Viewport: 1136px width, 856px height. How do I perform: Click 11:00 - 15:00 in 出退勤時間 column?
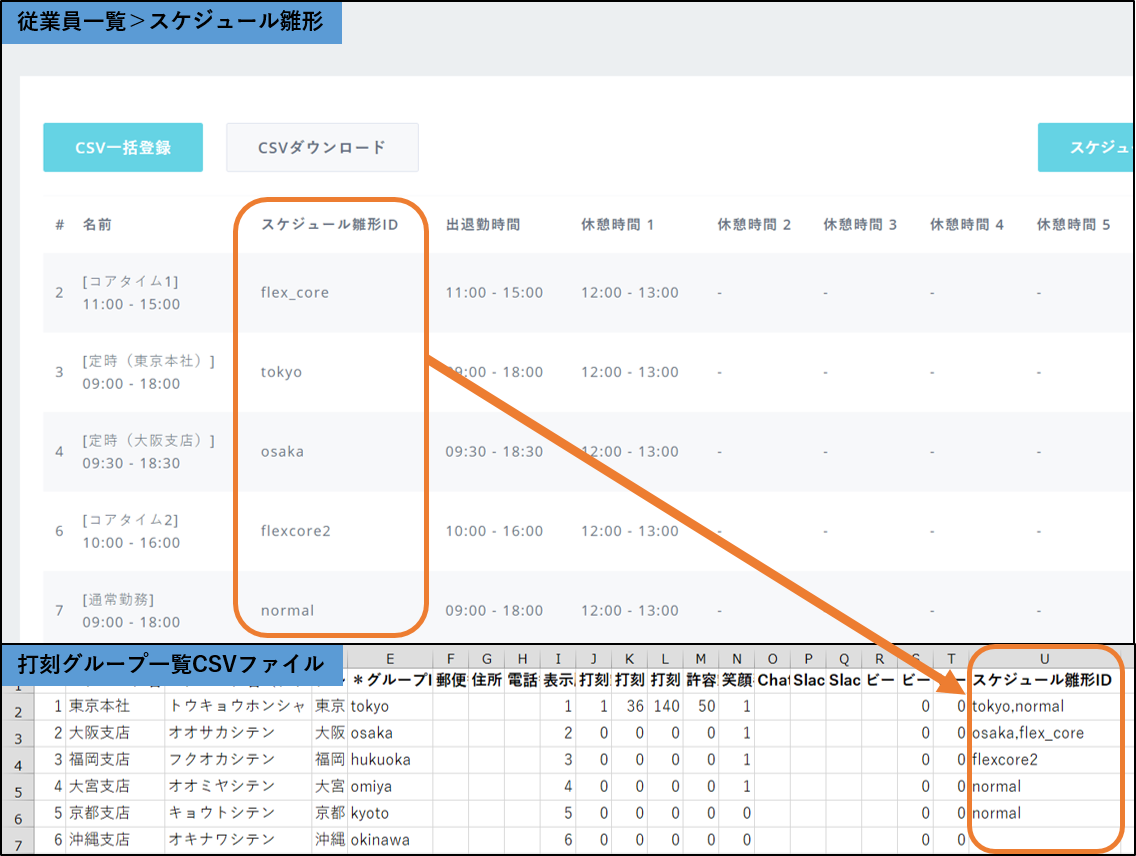pos(494,293)
